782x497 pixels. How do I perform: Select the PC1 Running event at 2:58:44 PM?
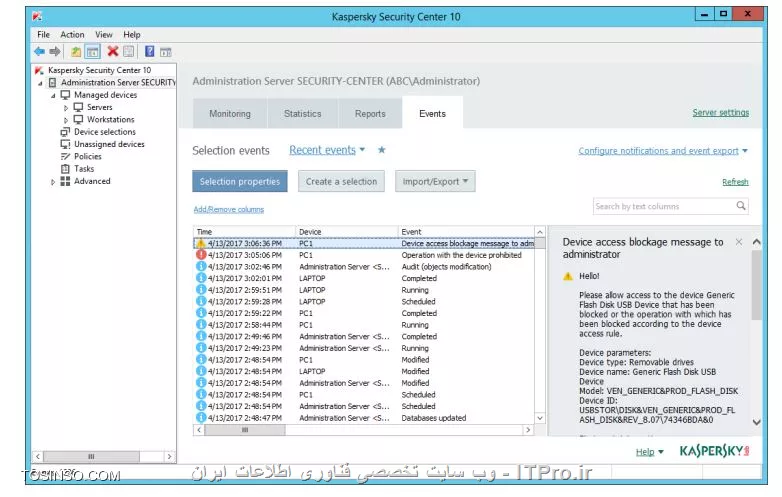(x=364, y=325)
